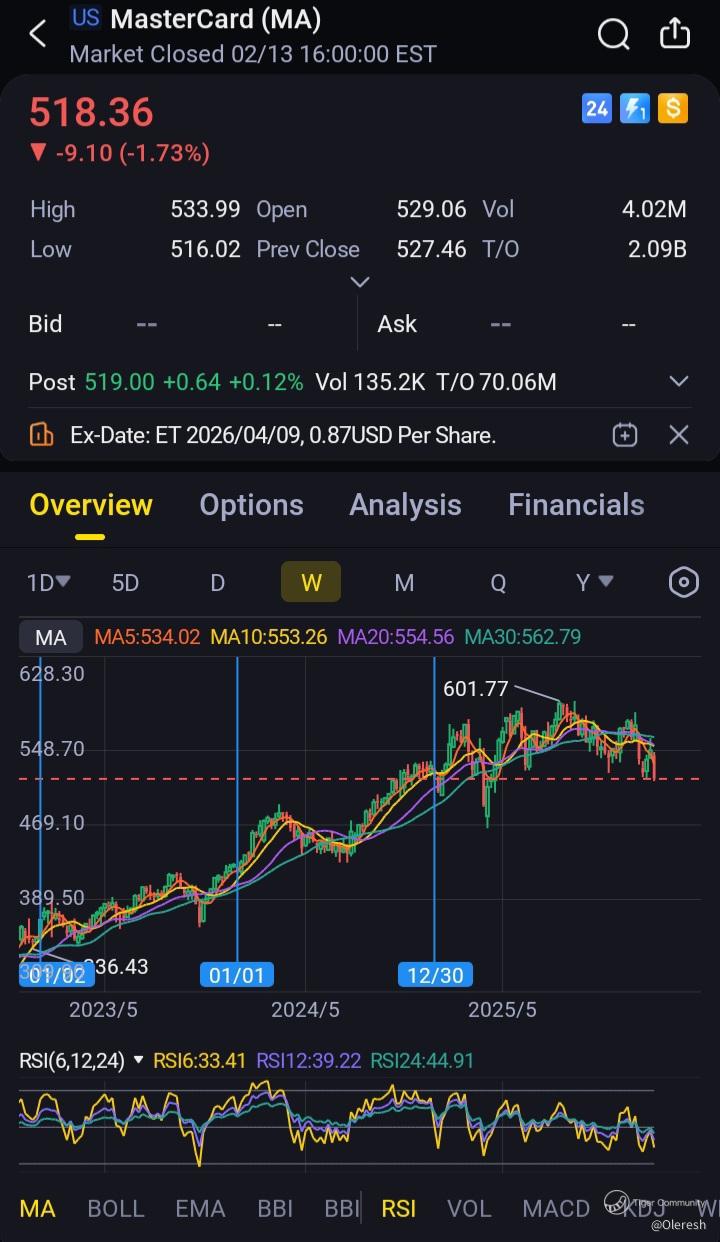Open the stock search icon

(x=612, y=34)
